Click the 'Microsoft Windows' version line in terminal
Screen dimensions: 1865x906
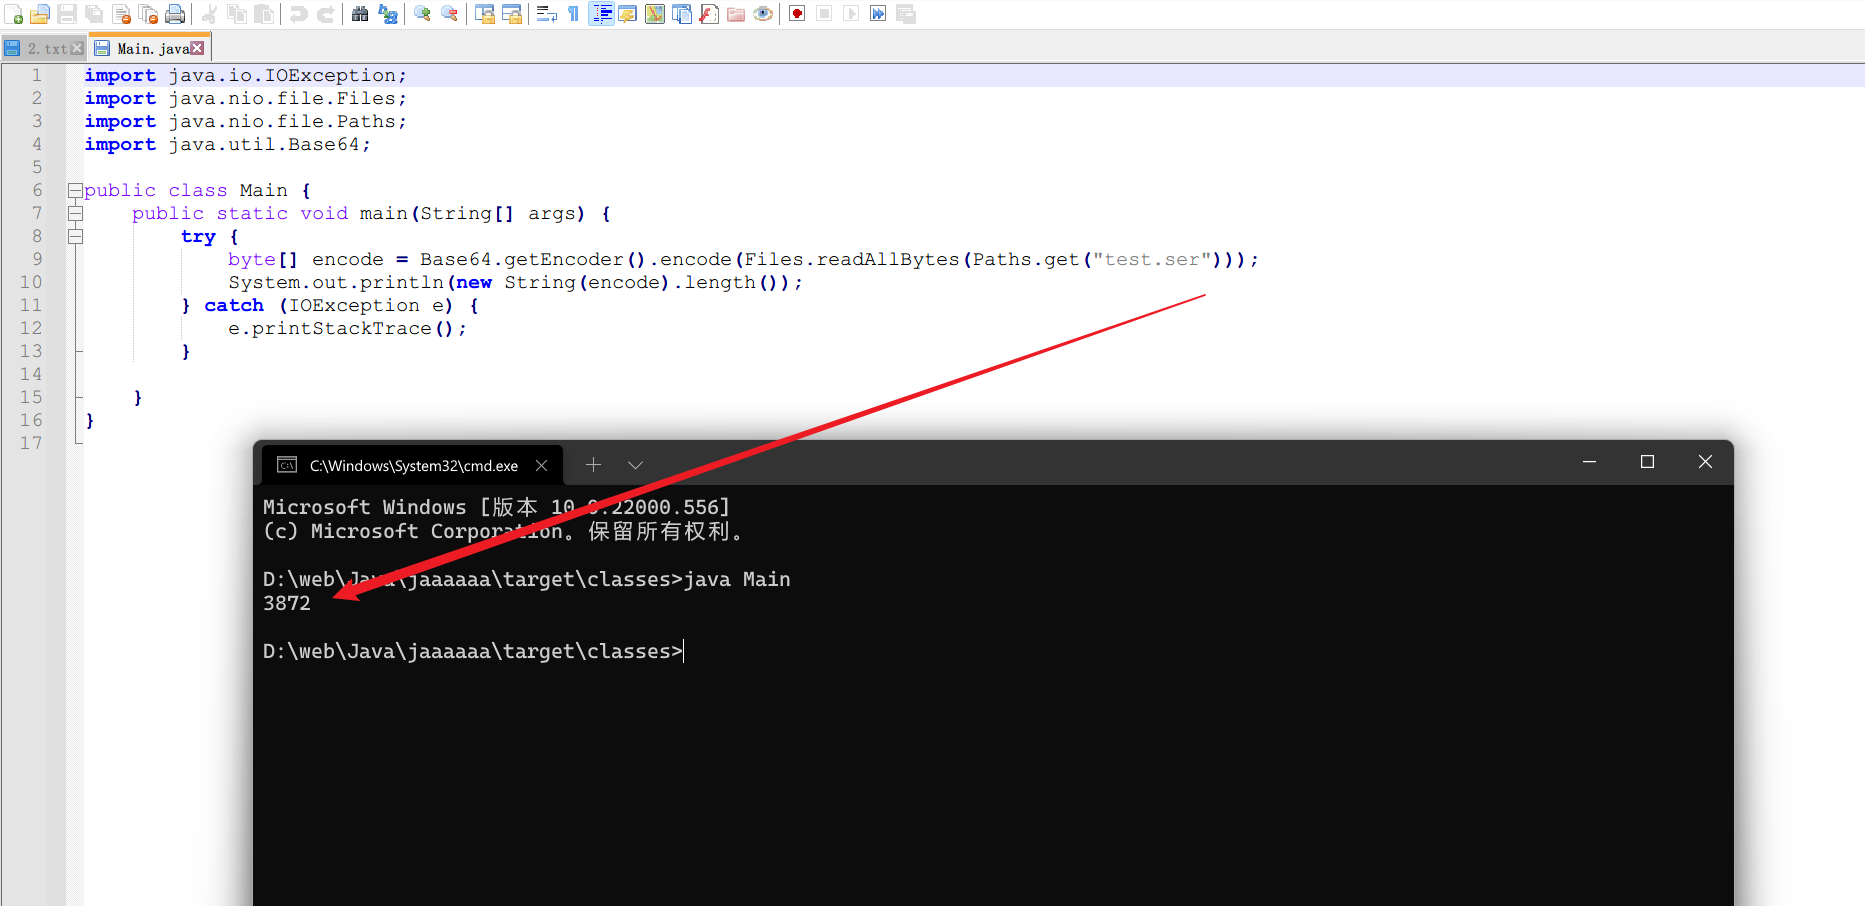coord(497,507)
